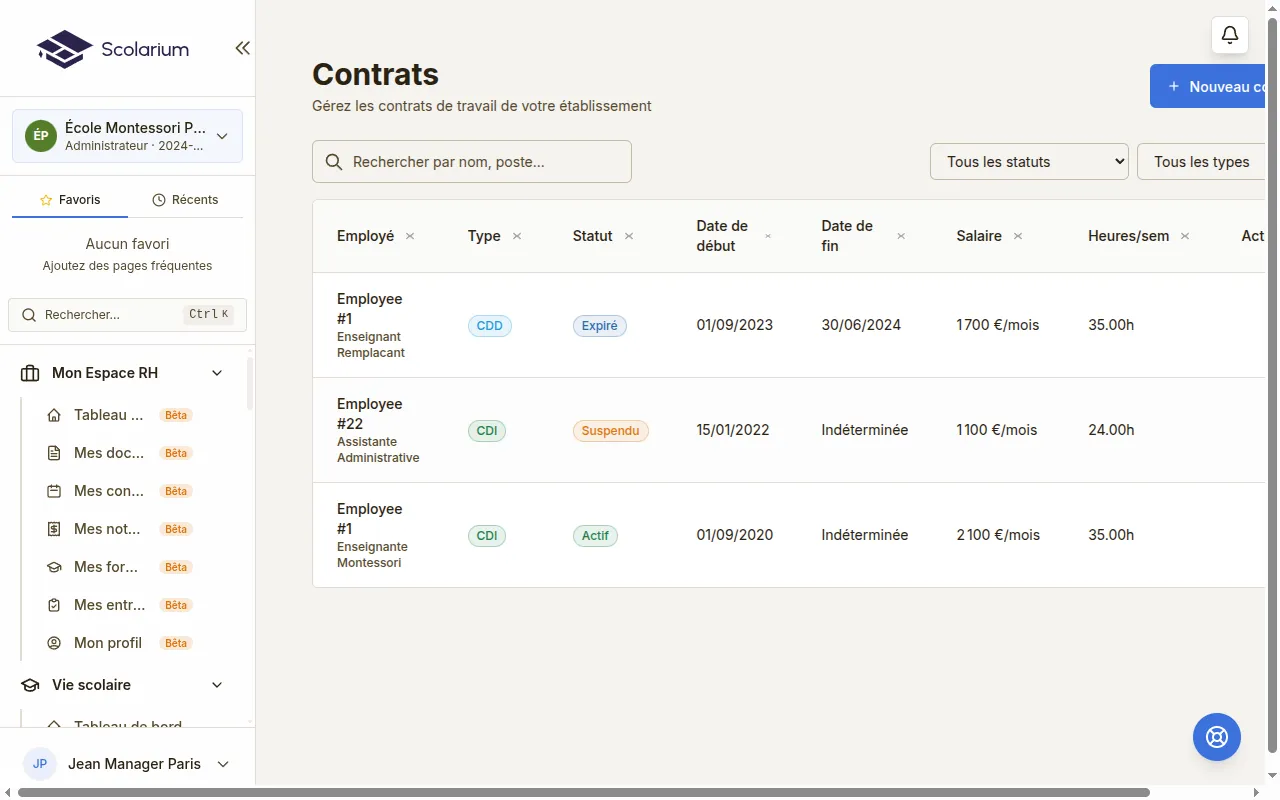Click the Rechercher par nom, poste field

click(472, 162)
